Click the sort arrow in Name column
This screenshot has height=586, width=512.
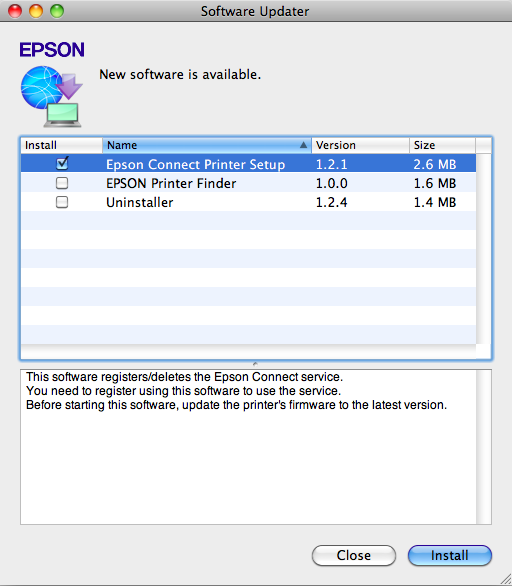(x=303, y=145)
